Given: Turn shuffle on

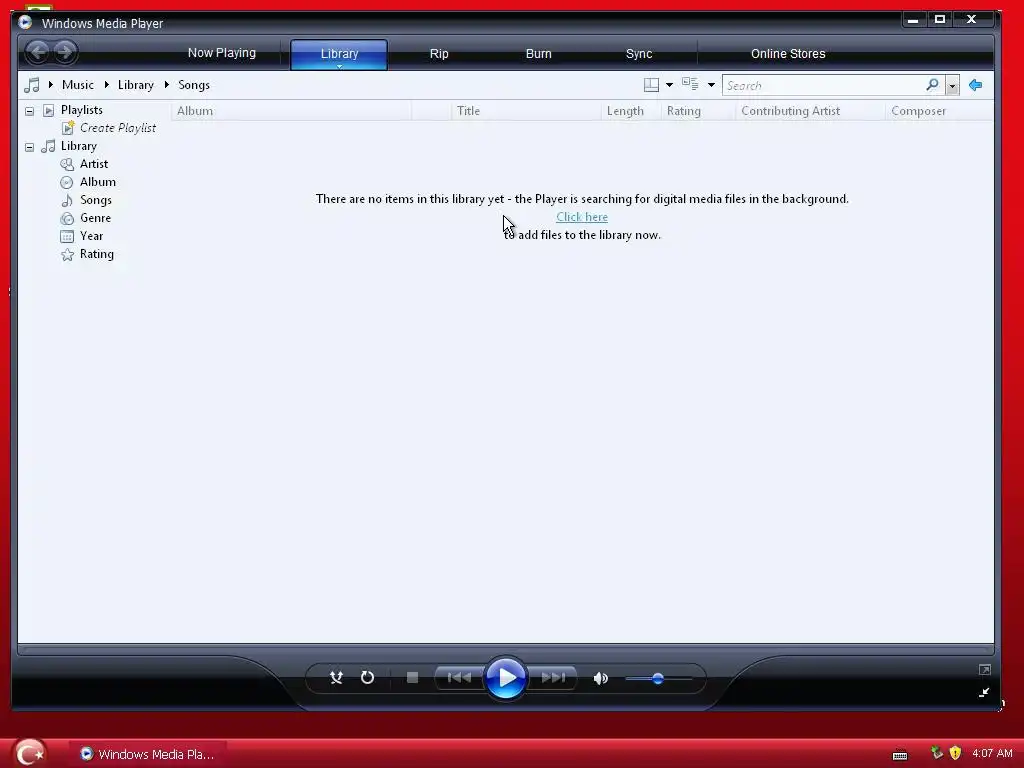Looking at the screenshot, I should 336,678.
